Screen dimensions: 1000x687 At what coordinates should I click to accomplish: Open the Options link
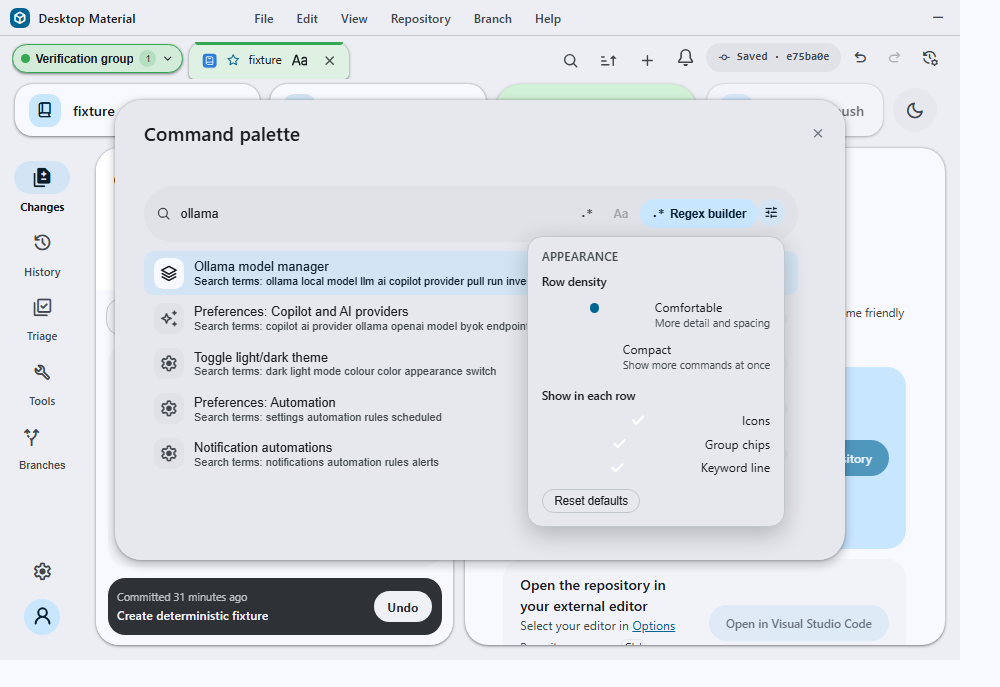pos(654,626)
